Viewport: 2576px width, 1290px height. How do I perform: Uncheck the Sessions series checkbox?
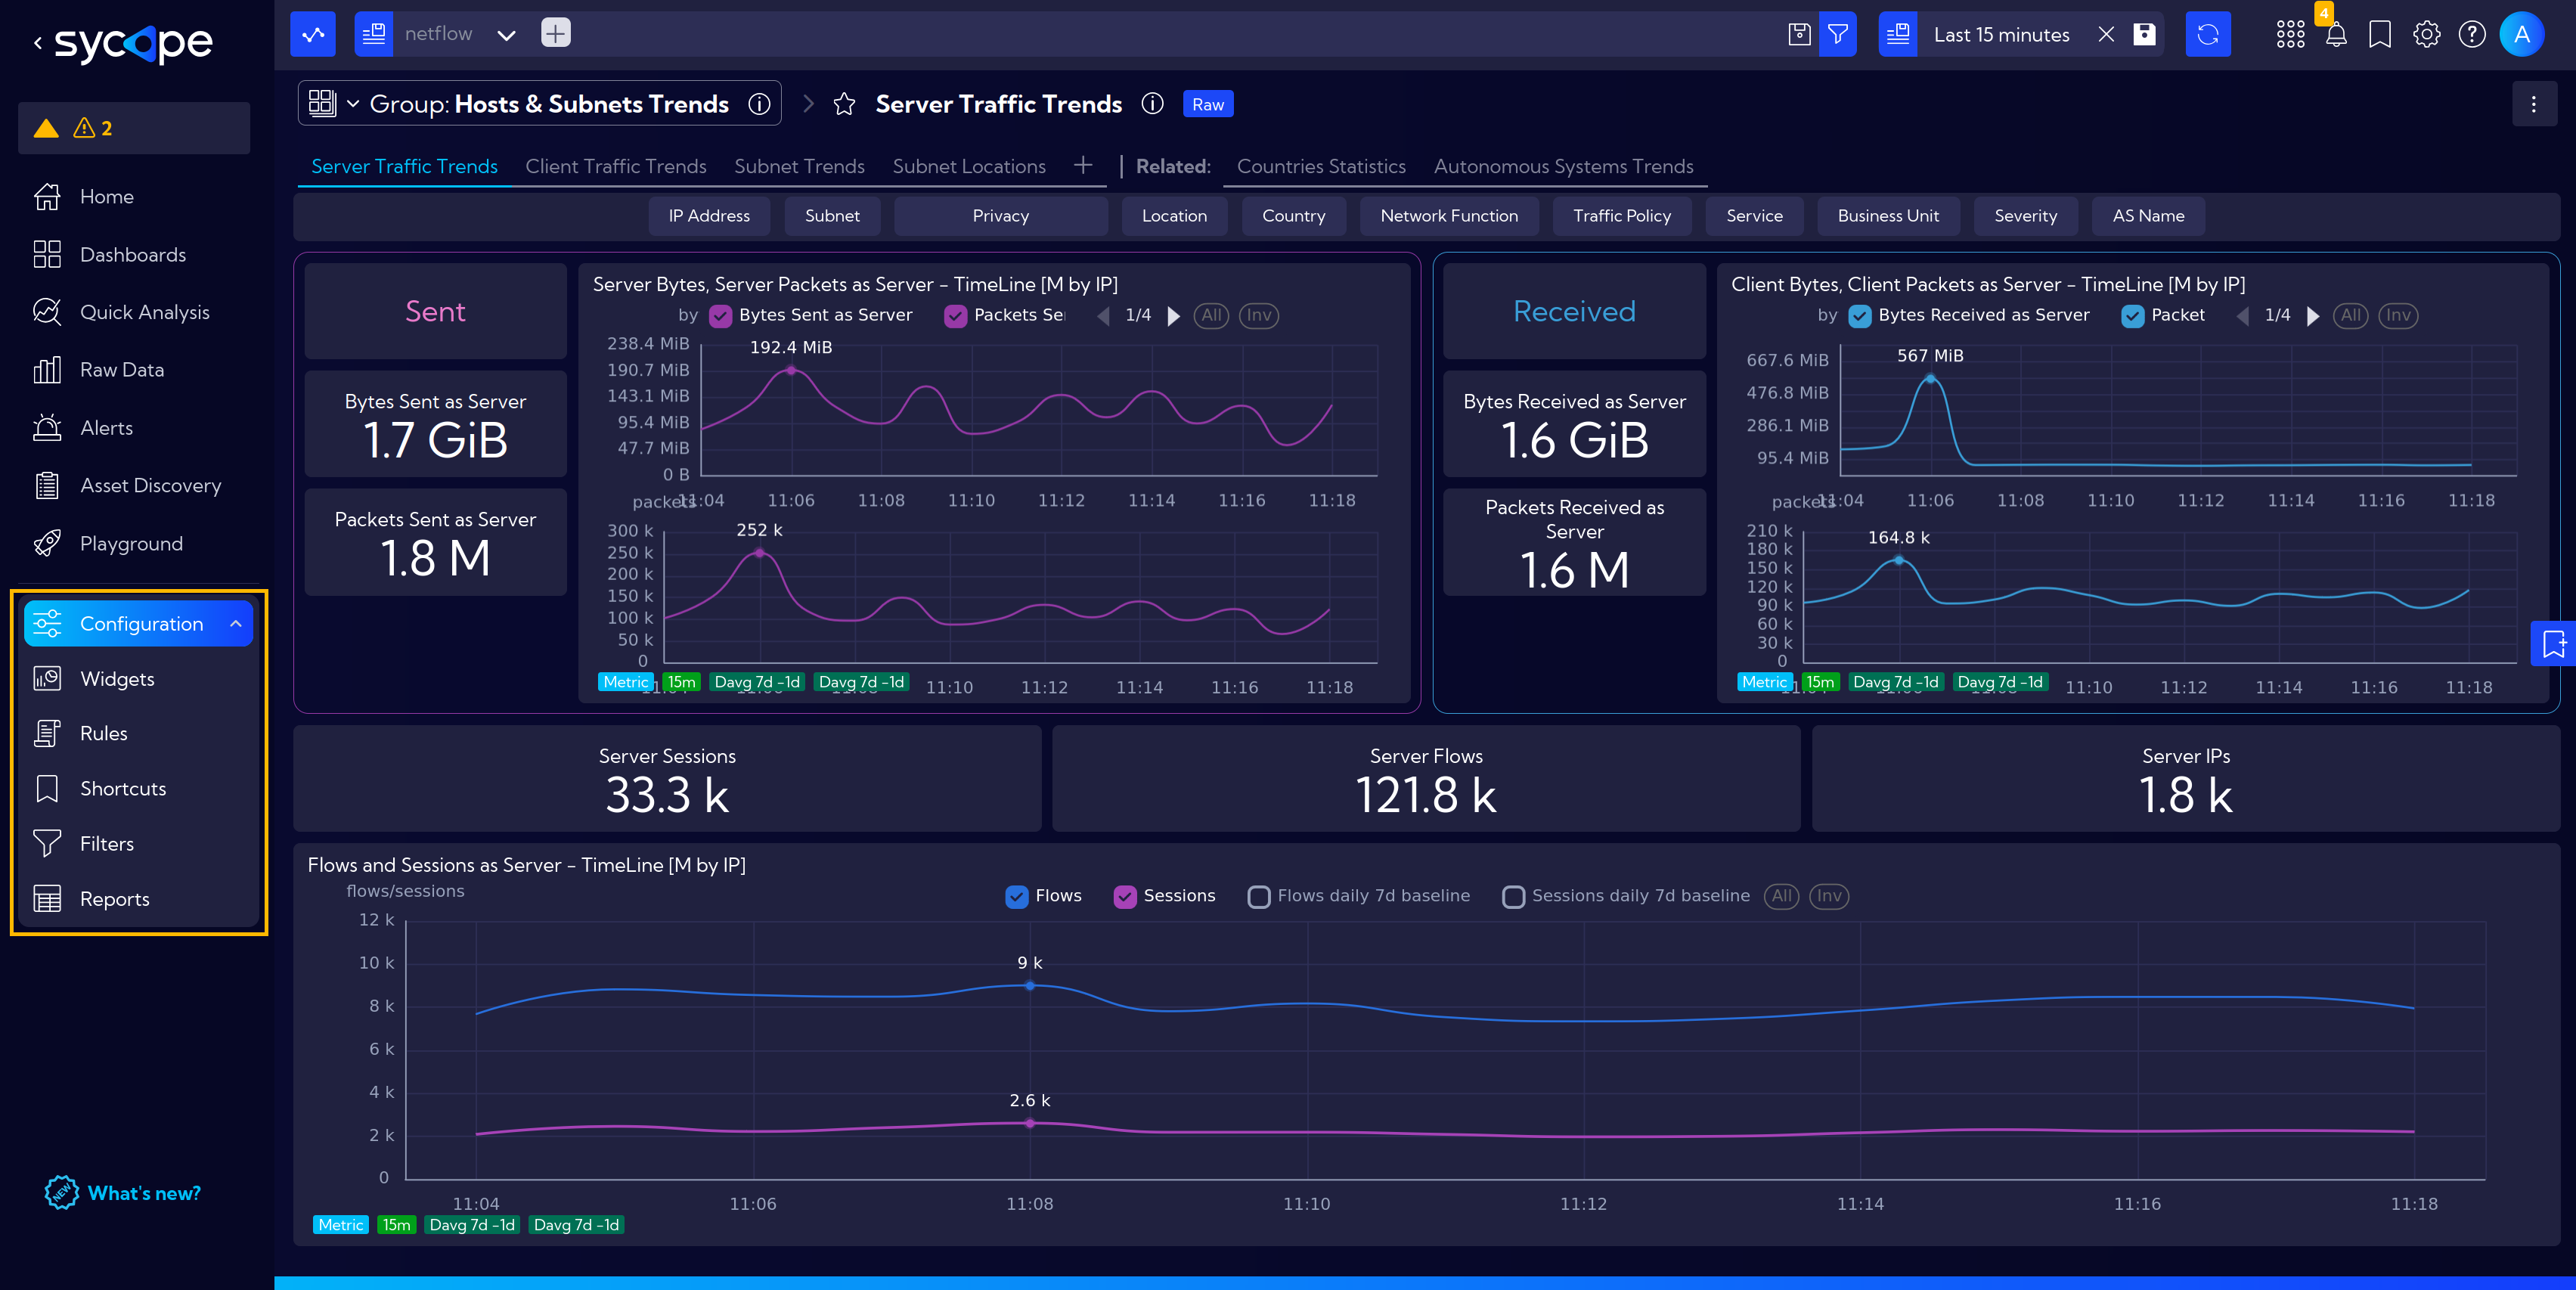pyautogui.click(x=1125, y=897)
